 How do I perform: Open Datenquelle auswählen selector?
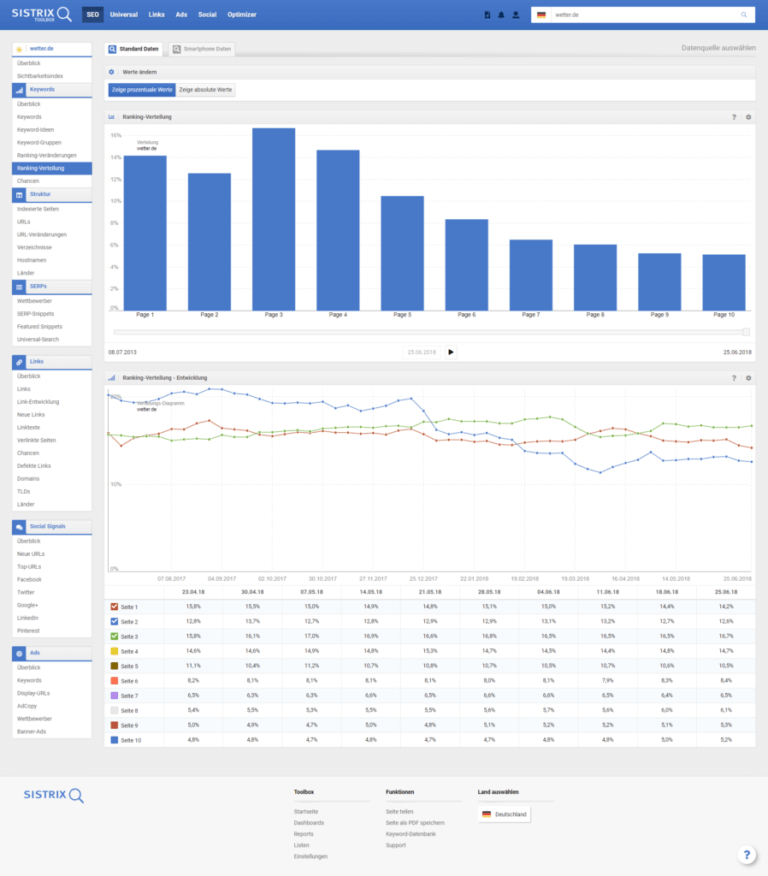click(717, 48)
